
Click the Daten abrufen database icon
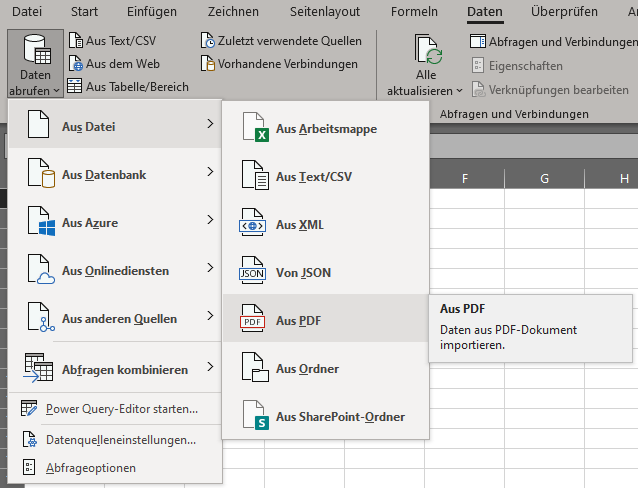(x=36, y=50)
